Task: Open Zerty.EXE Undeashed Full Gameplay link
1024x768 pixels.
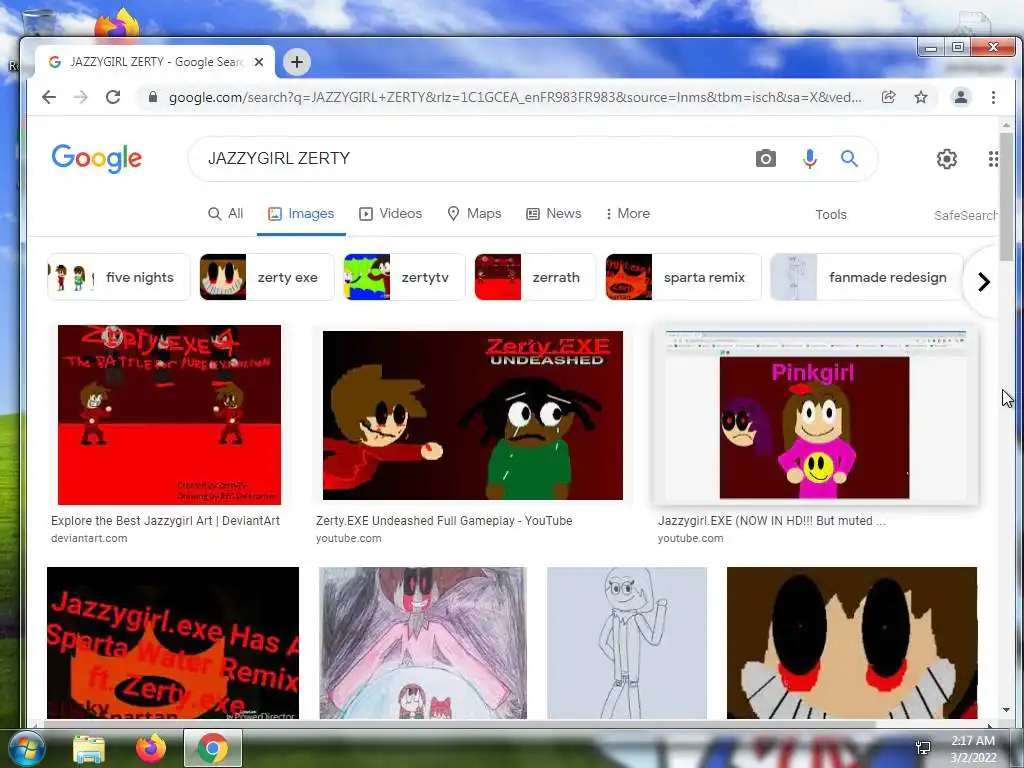Action: coord(444,520)
